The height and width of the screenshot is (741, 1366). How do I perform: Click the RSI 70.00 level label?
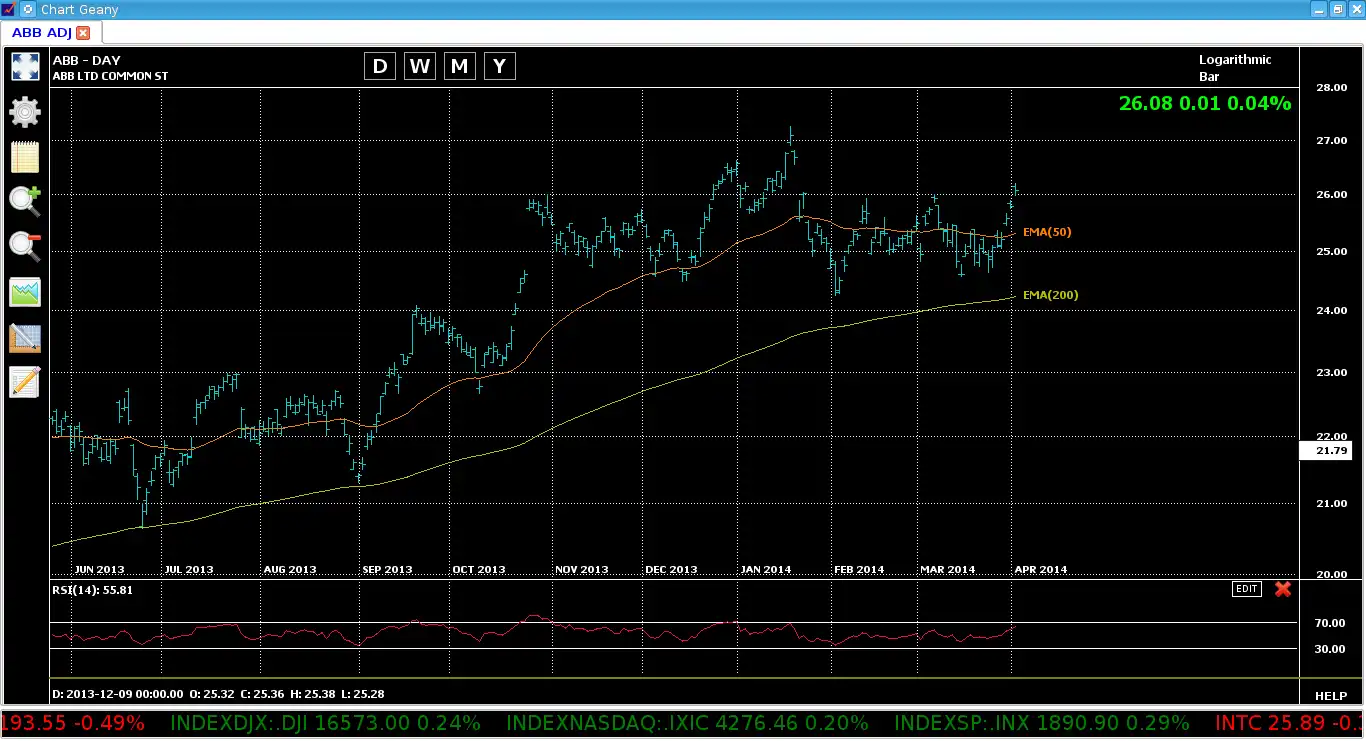(1330, 623)
